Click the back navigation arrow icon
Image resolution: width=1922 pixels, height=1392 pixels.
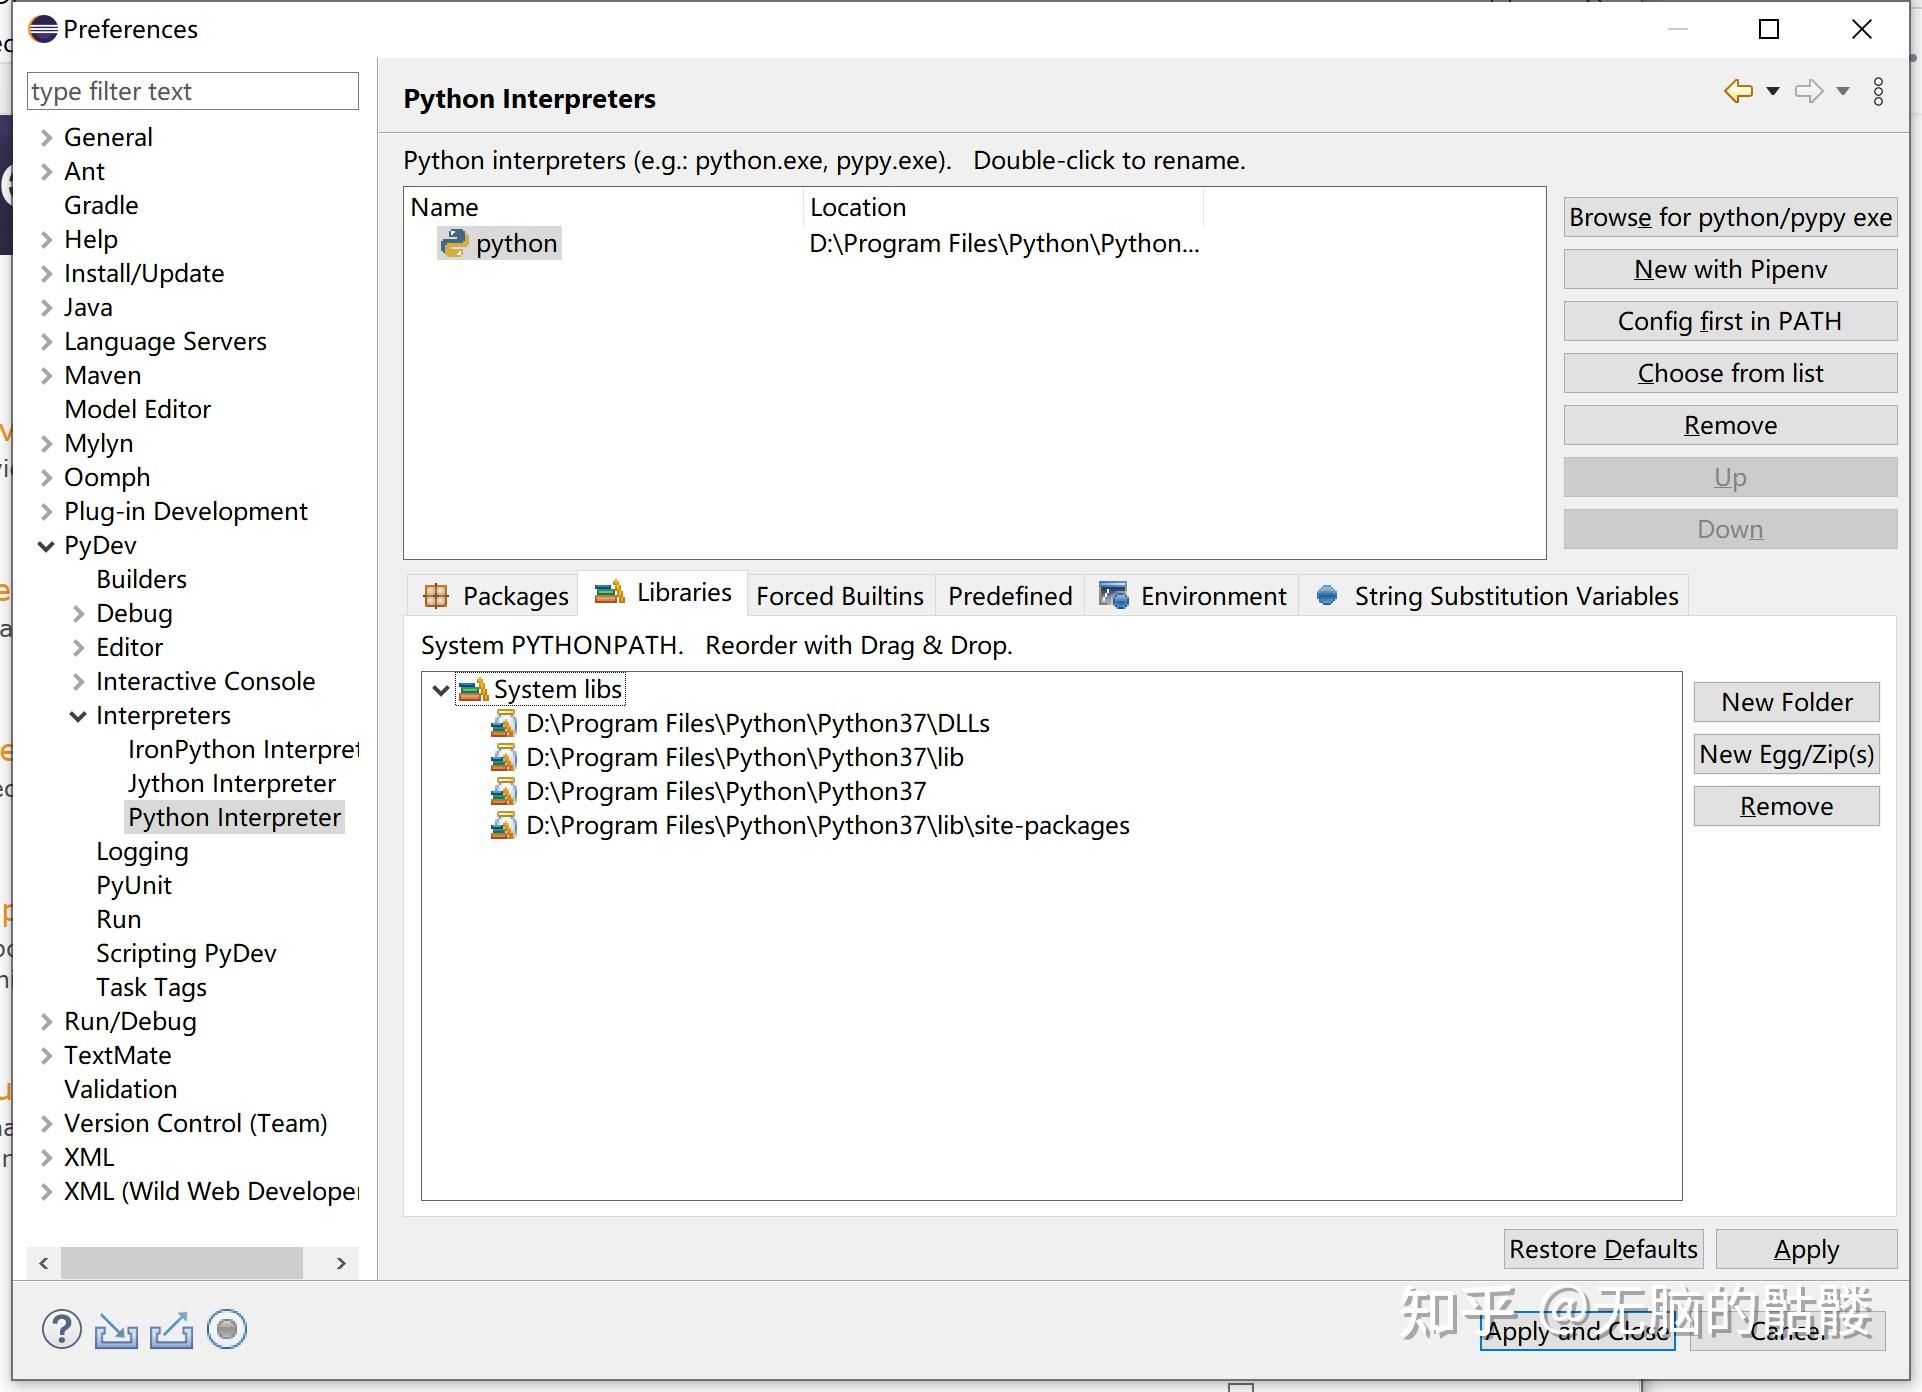click(x=1739, y=91)
